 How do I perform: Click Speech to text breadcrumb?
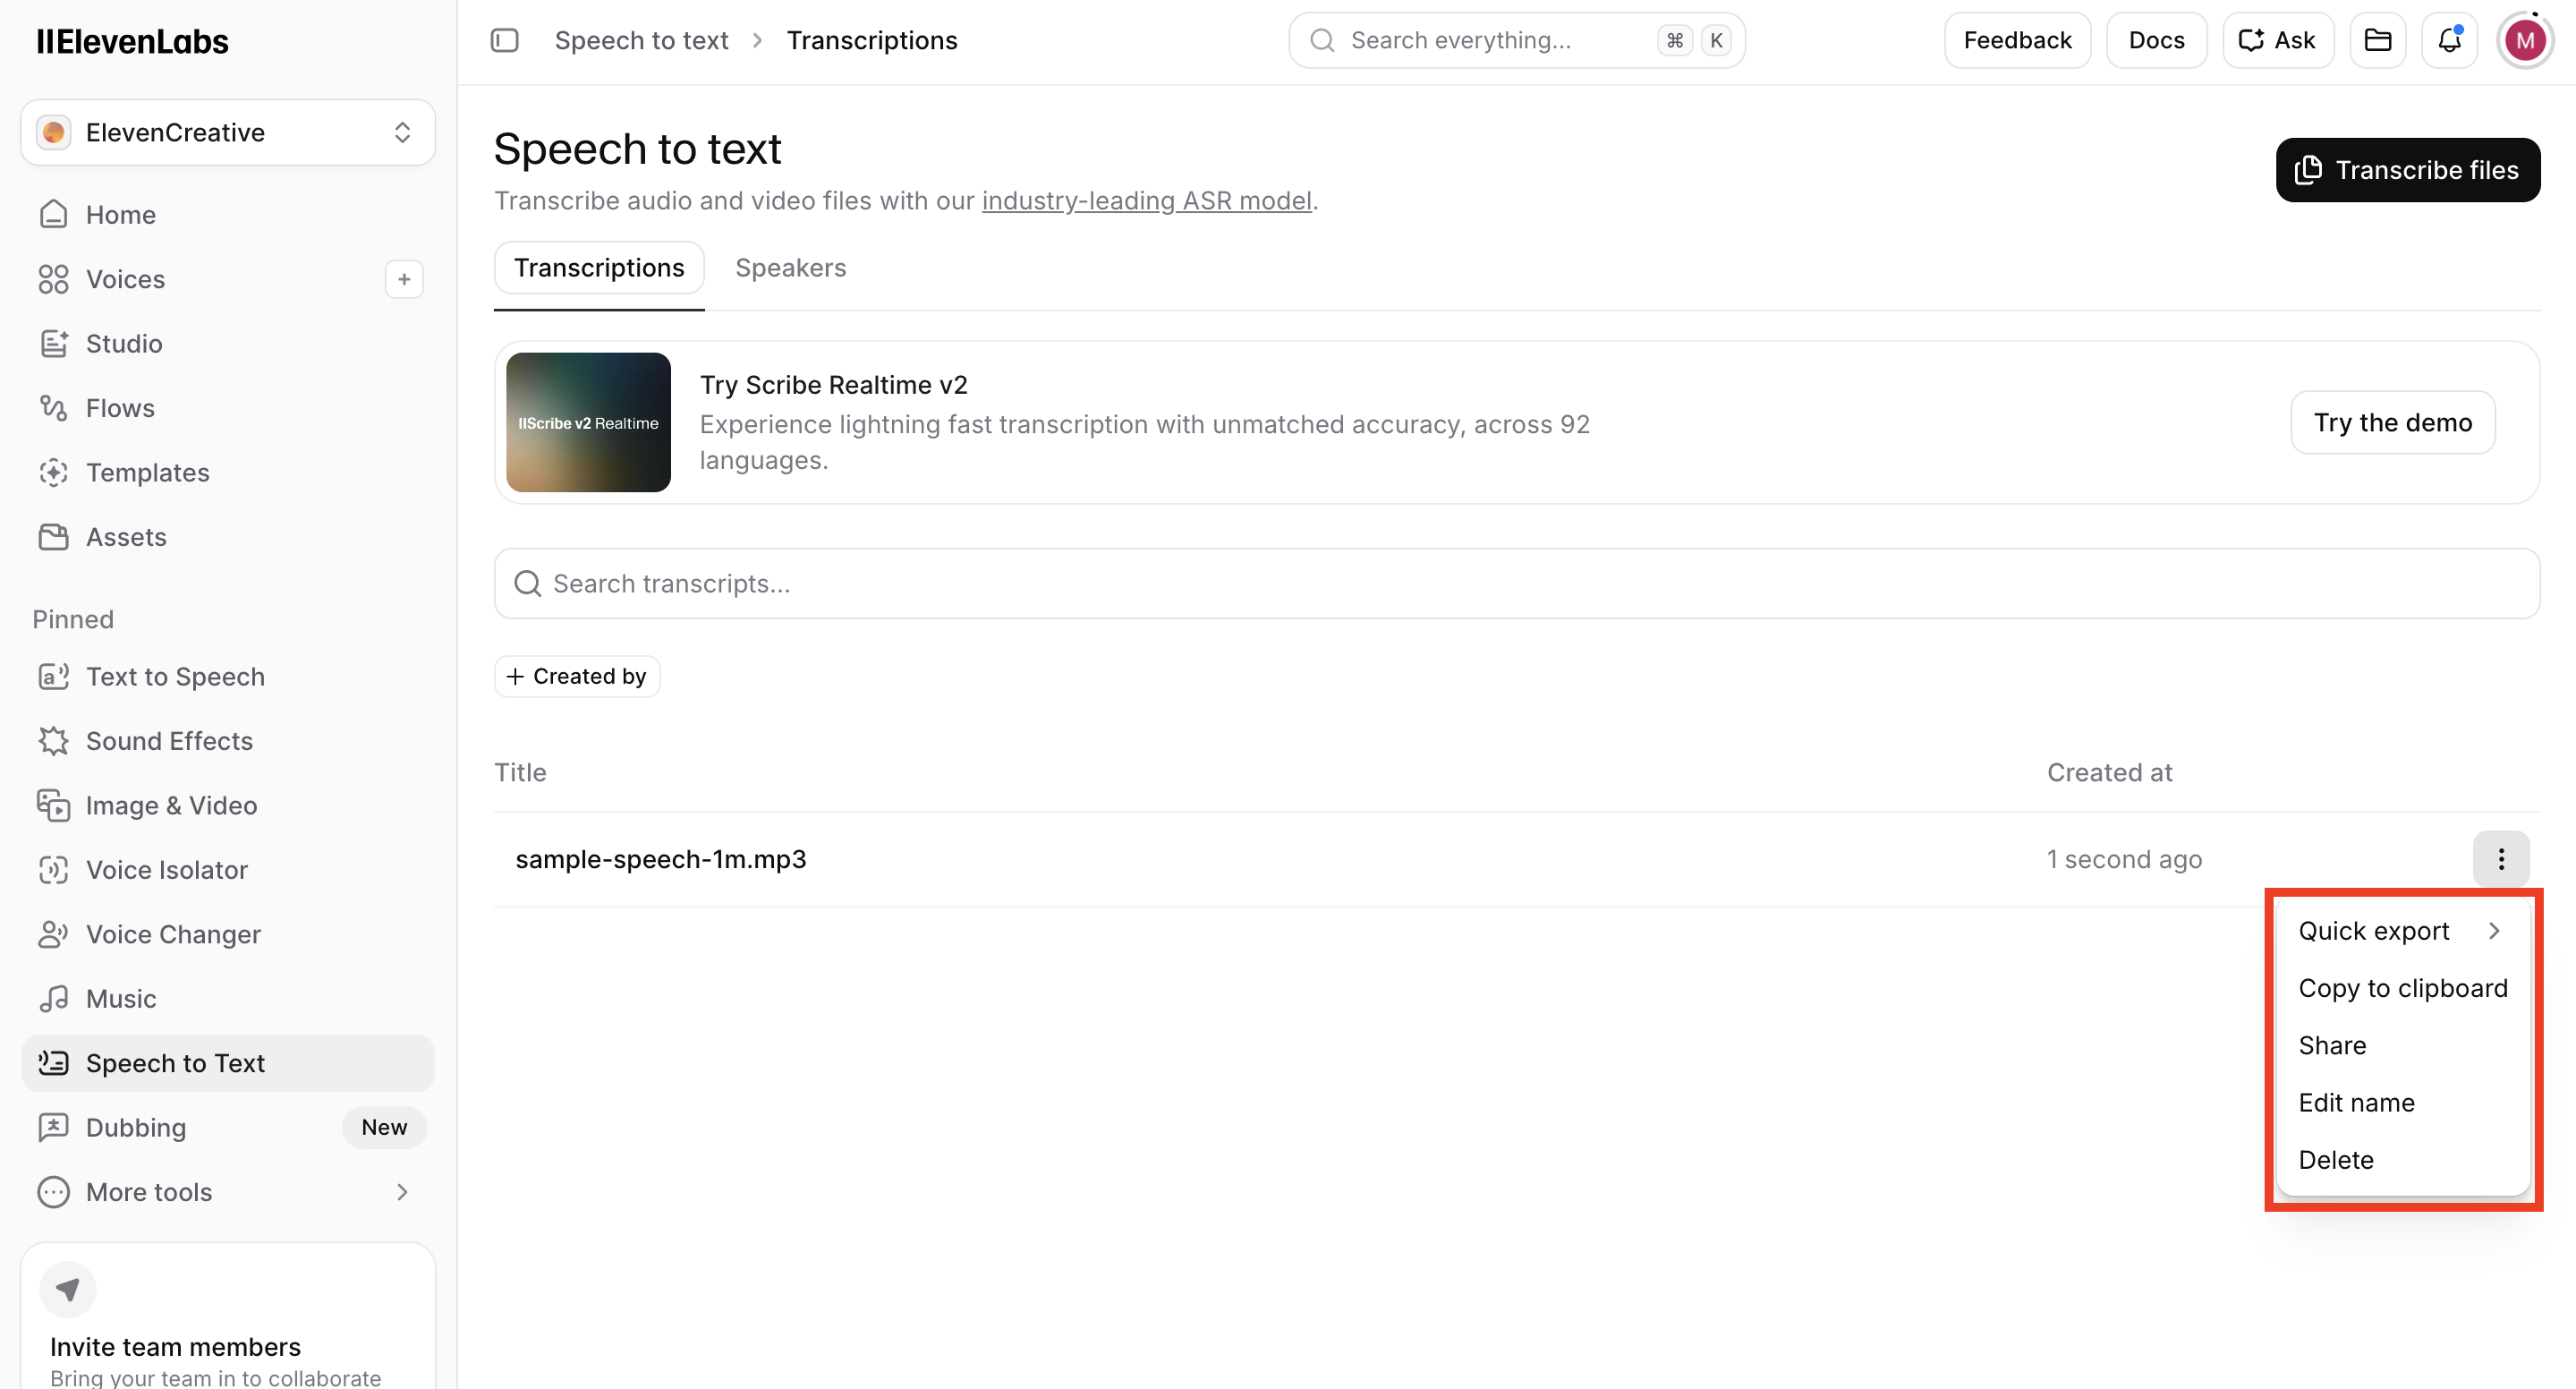pos(641,40)
